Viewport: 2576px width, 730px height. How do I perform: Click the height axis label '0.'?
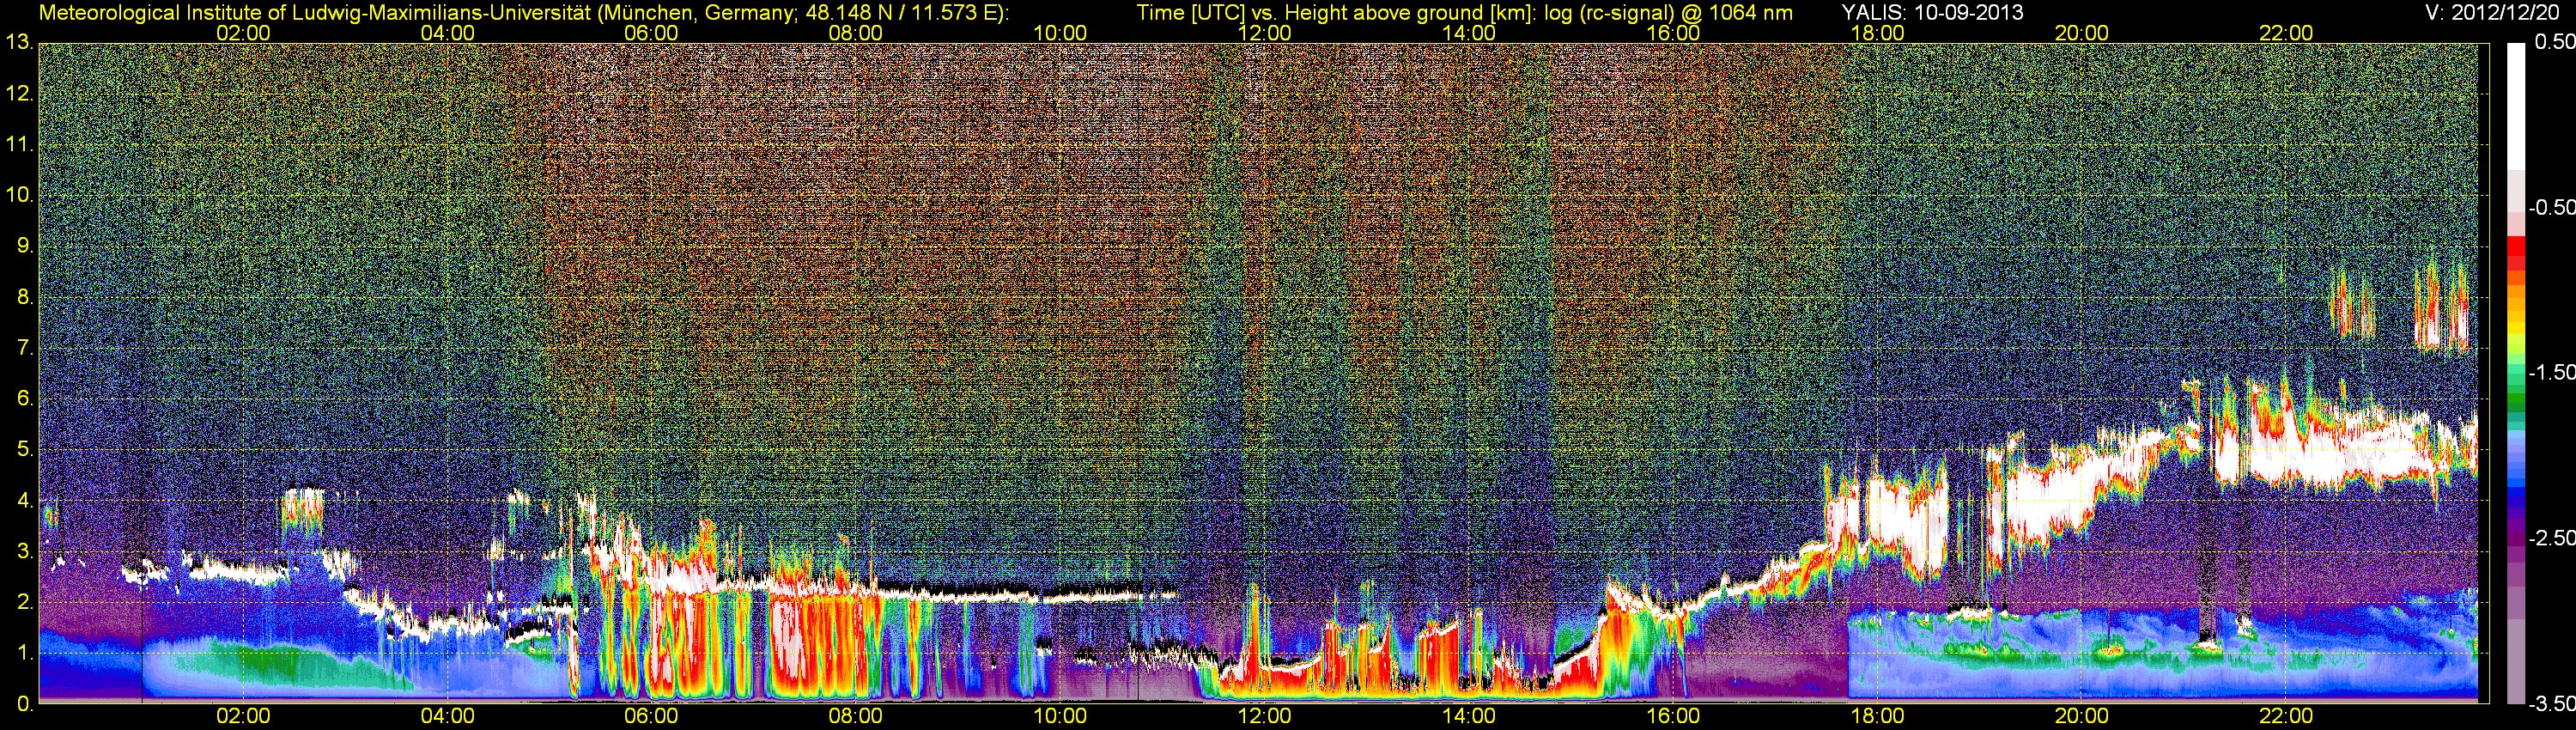click(25, 704)
